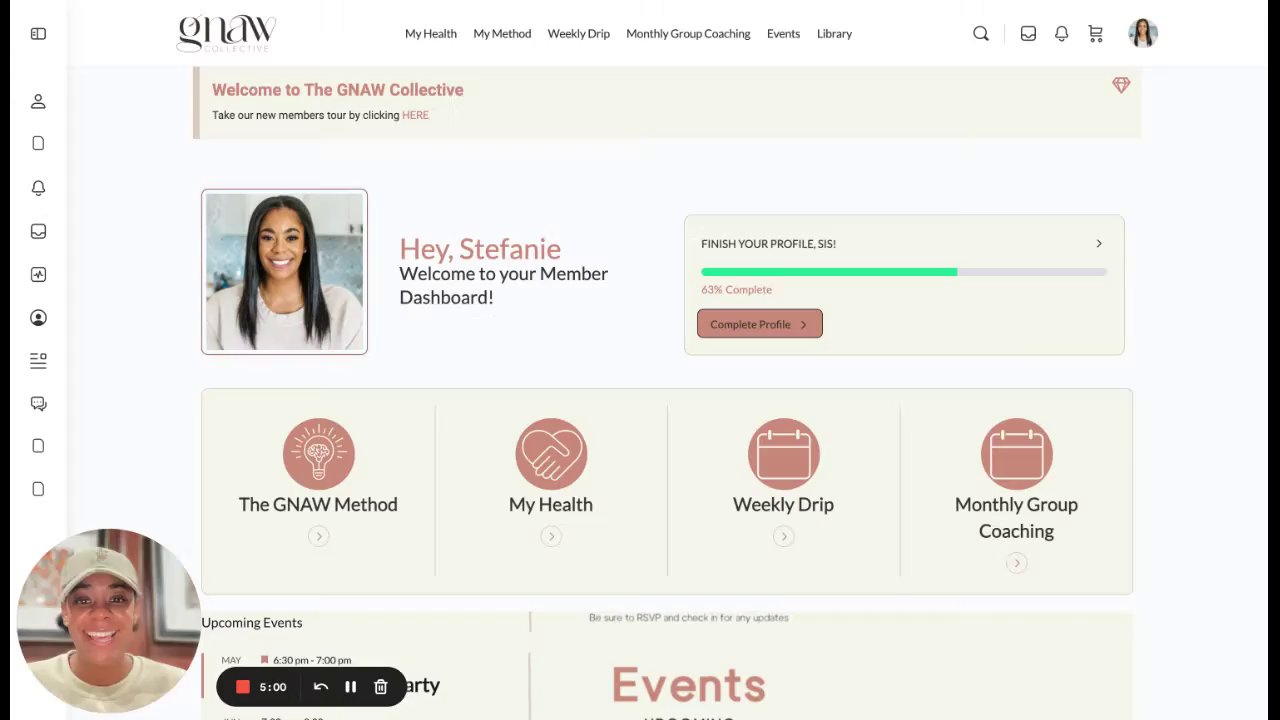This screenshot has width=1280, height=720.
Task: Click the bookmark flag beside 6:30 pm event
Action: coord(264,660)
